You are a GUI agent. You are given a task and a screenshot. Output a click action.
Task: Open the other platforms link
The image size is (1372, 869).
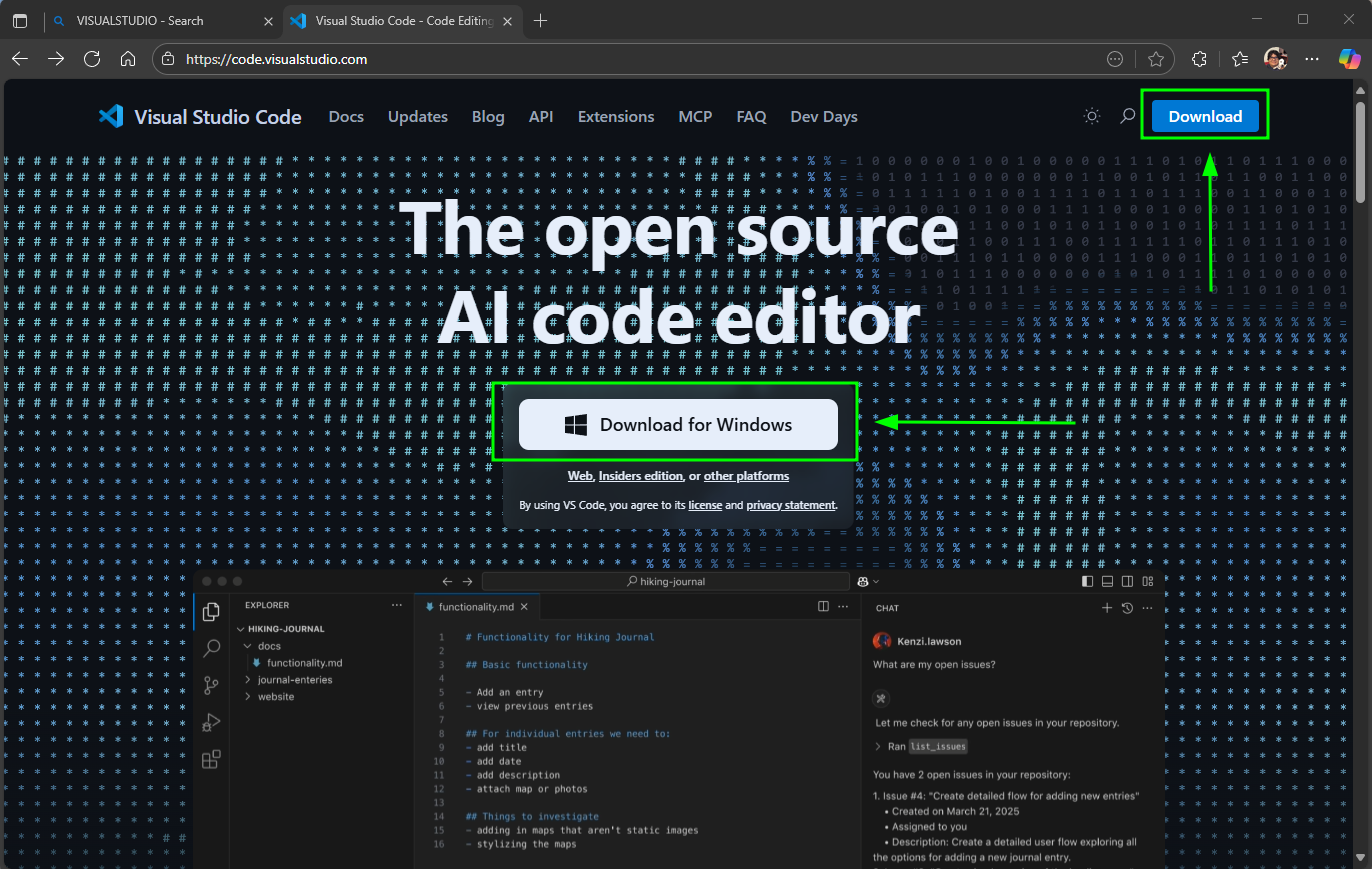click(746, 476)
